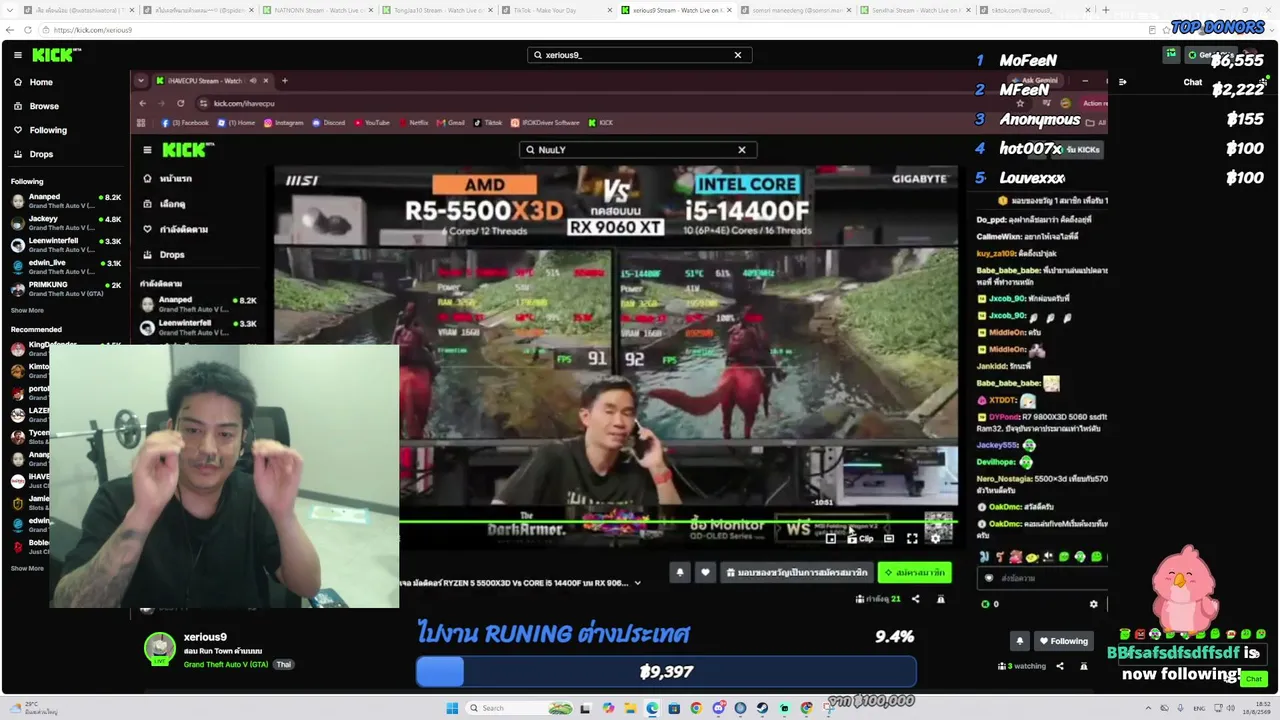Click the inner chat message input
Image resolution: width=1280 pixels, height=720 pixels.
[x=1040, y=578]
